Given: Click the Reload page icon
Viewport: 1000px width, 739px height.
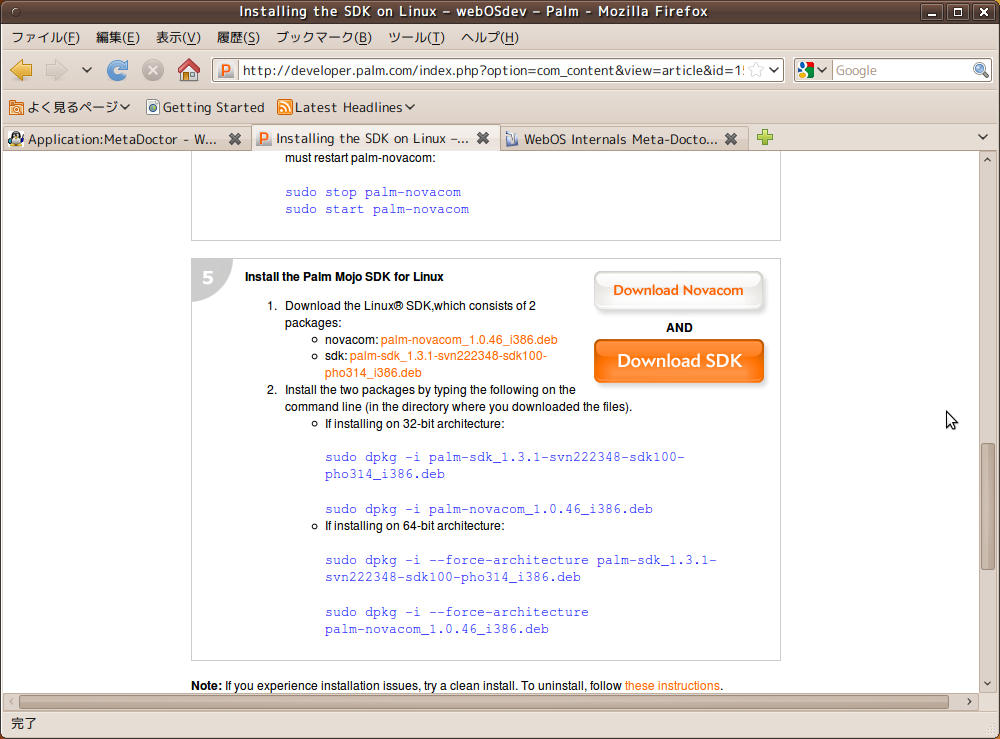Looking at the screenshot, I should coord(118,70).
